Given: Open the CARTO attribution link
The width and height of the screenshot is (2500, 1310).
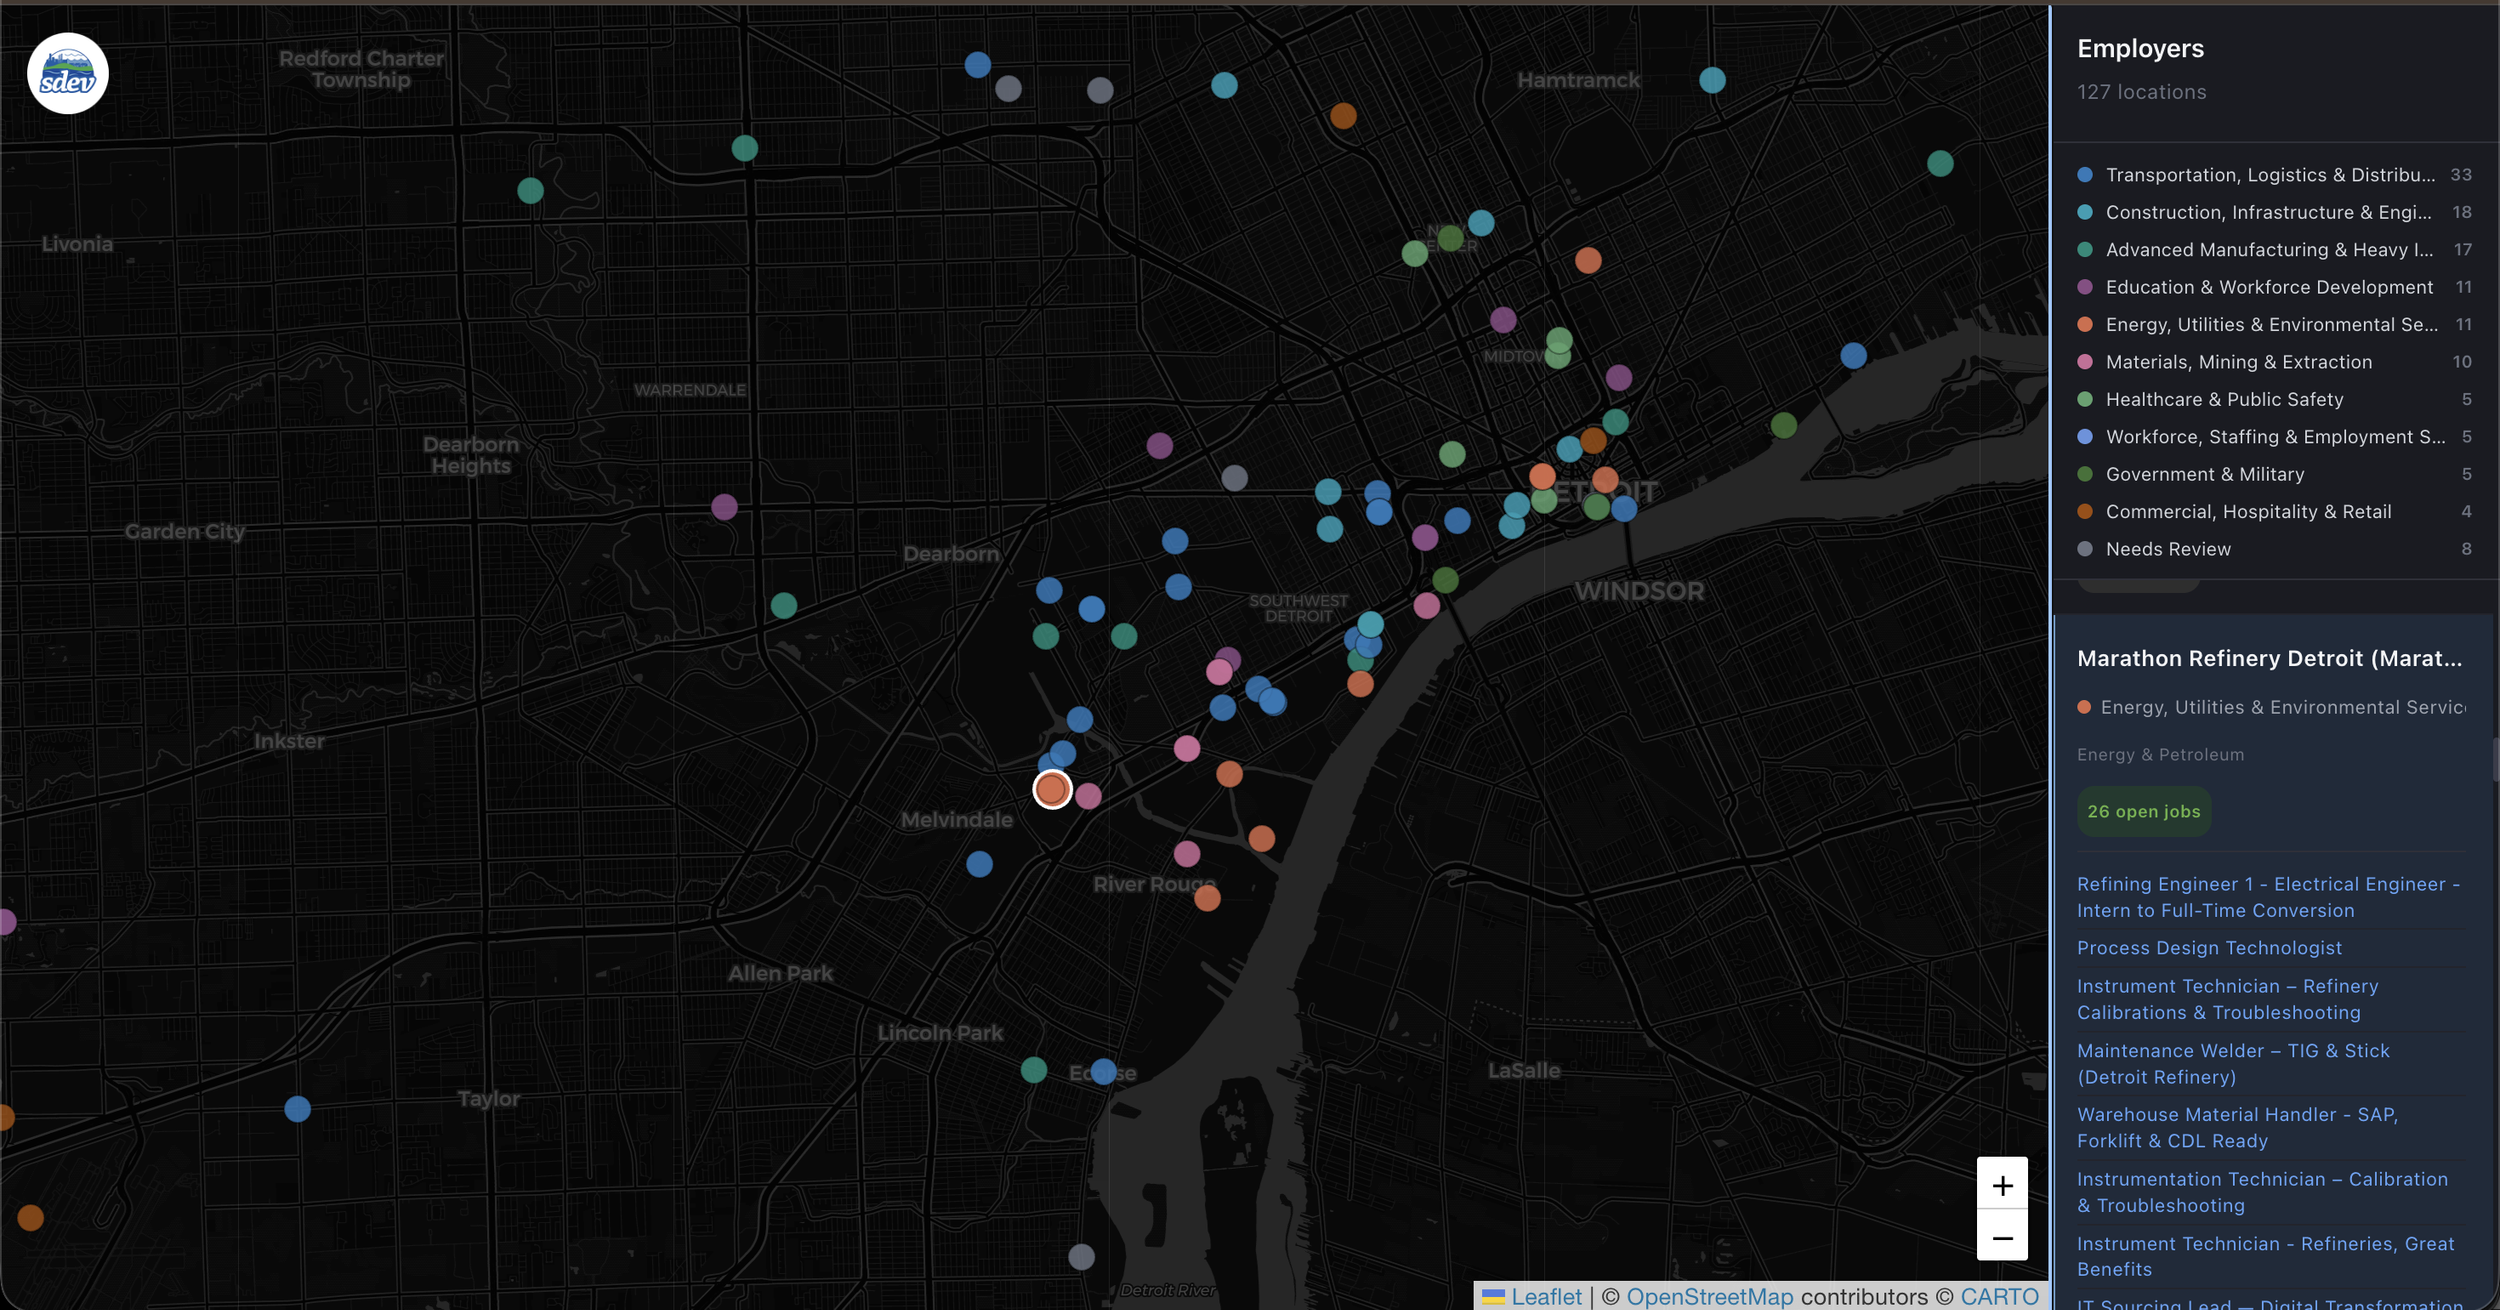Looking at the screenshot, I should coord(1999,1297).
